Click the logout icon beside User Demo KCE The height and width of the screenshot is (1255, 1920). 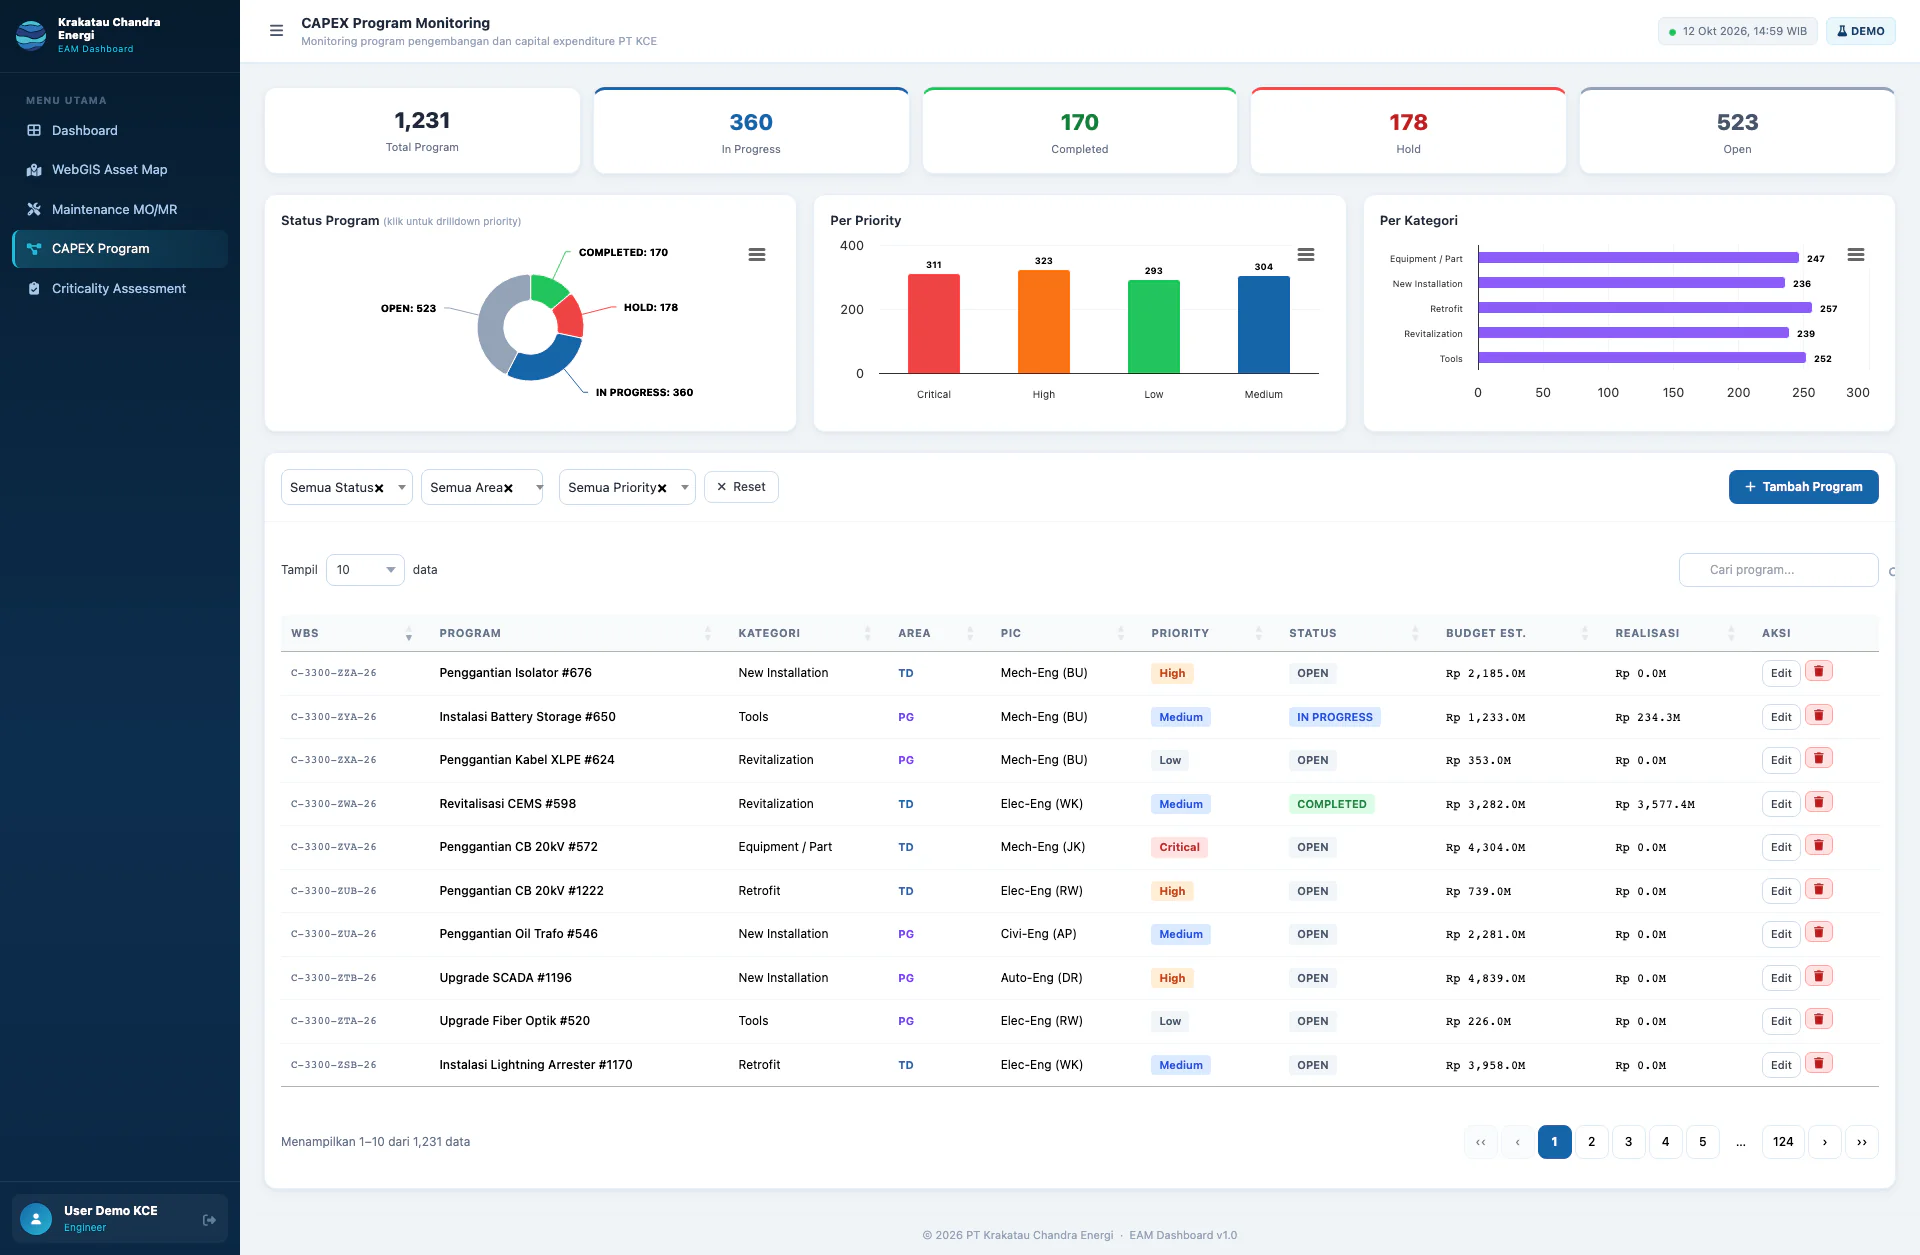(209, 1219)
